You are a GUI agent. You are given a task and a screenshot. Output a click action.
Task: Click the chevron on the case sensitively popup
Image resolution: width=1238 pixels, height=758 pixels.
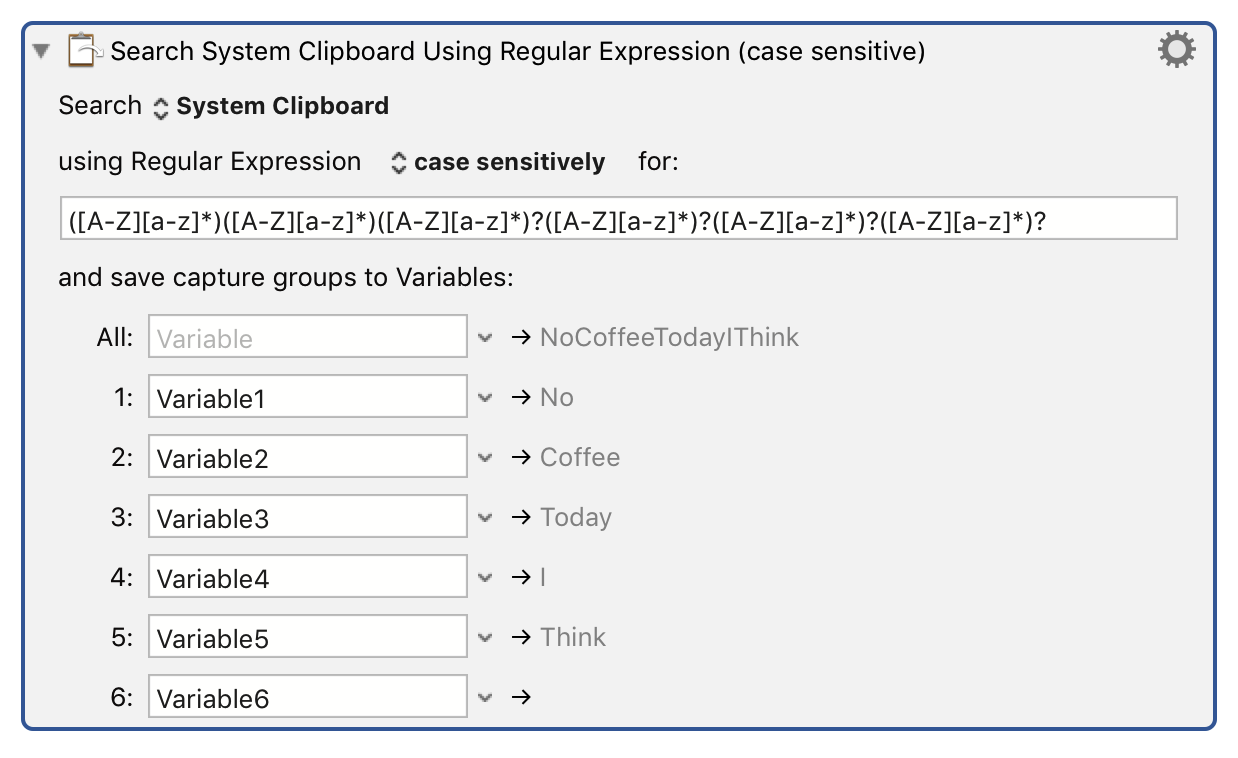(x=398, y=161)
